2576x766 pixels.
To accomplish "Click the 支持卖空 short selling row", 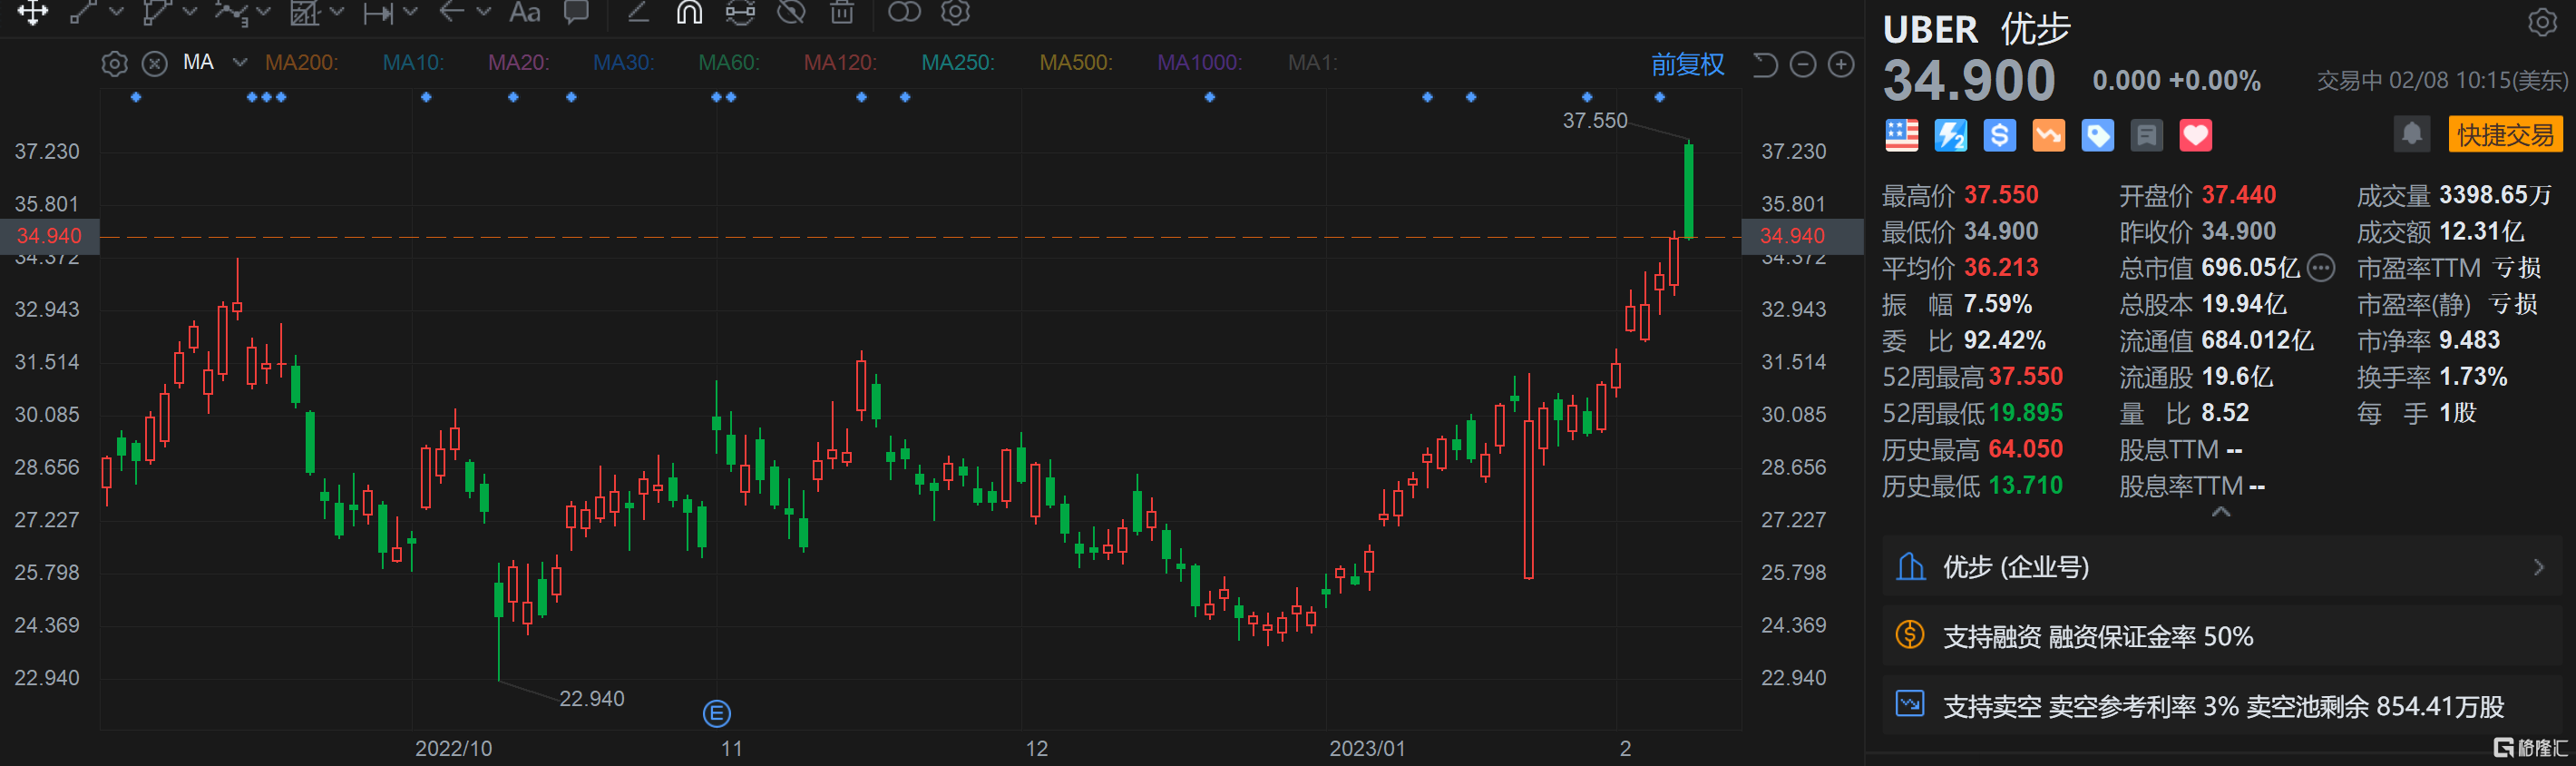I will [2222, 706].
